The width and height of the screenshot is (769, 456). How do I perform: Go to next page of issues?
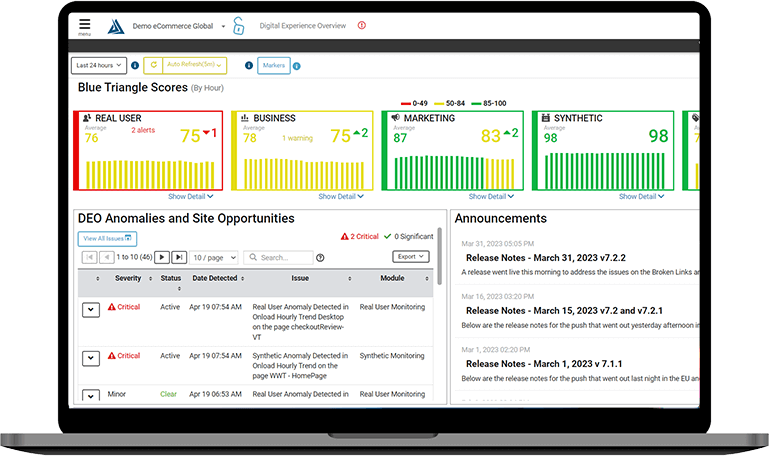click(163, 257)
